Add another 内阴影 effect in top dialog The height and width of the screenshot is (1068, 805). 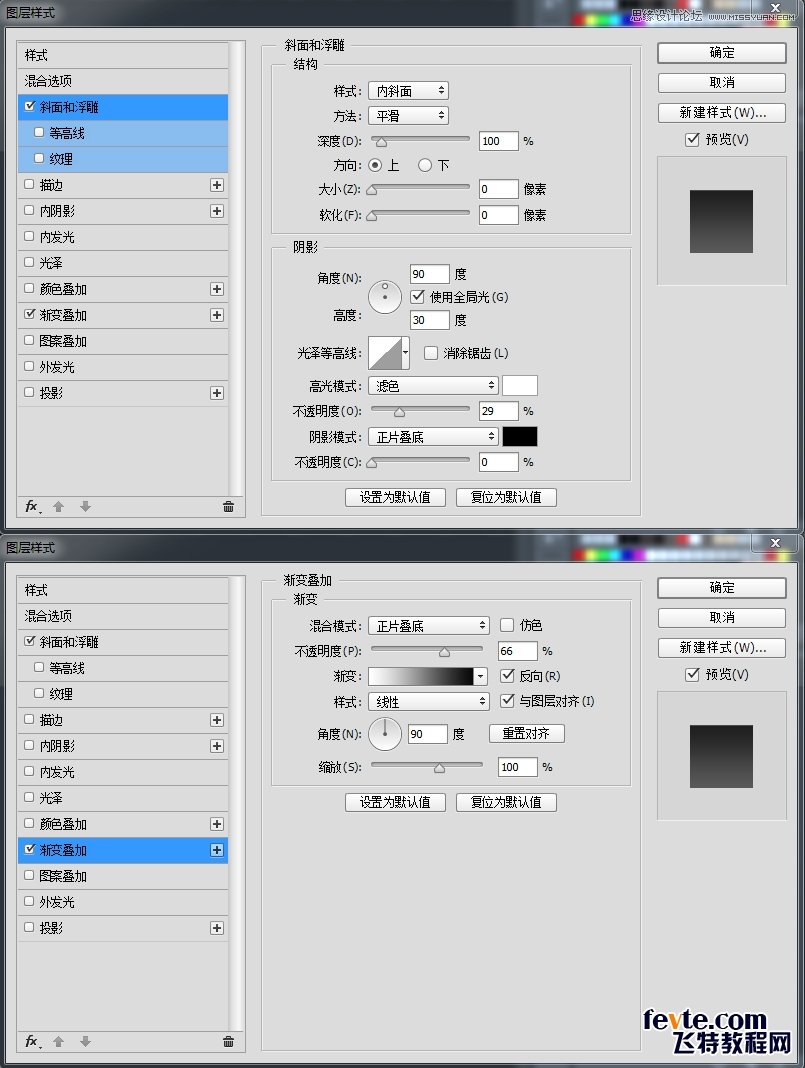pyautogui.click(x=217, y=211)
